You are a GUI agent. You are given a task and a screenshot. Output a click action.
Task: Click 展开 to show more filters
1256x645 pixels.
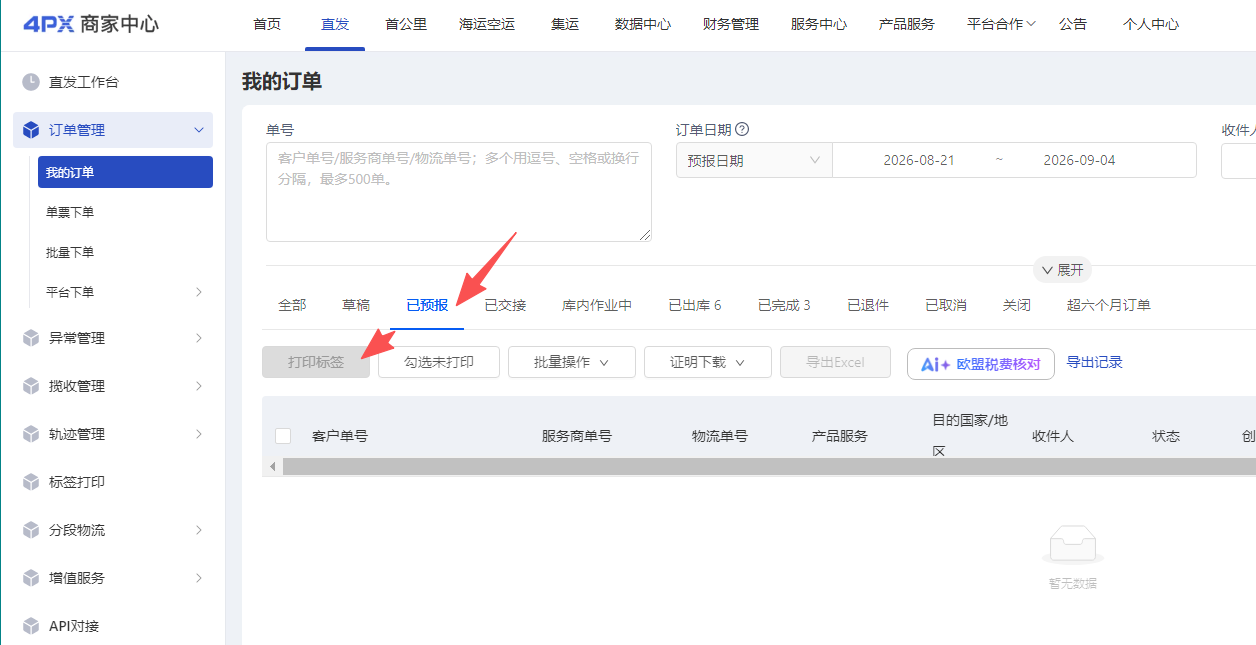pos(1062,270)
